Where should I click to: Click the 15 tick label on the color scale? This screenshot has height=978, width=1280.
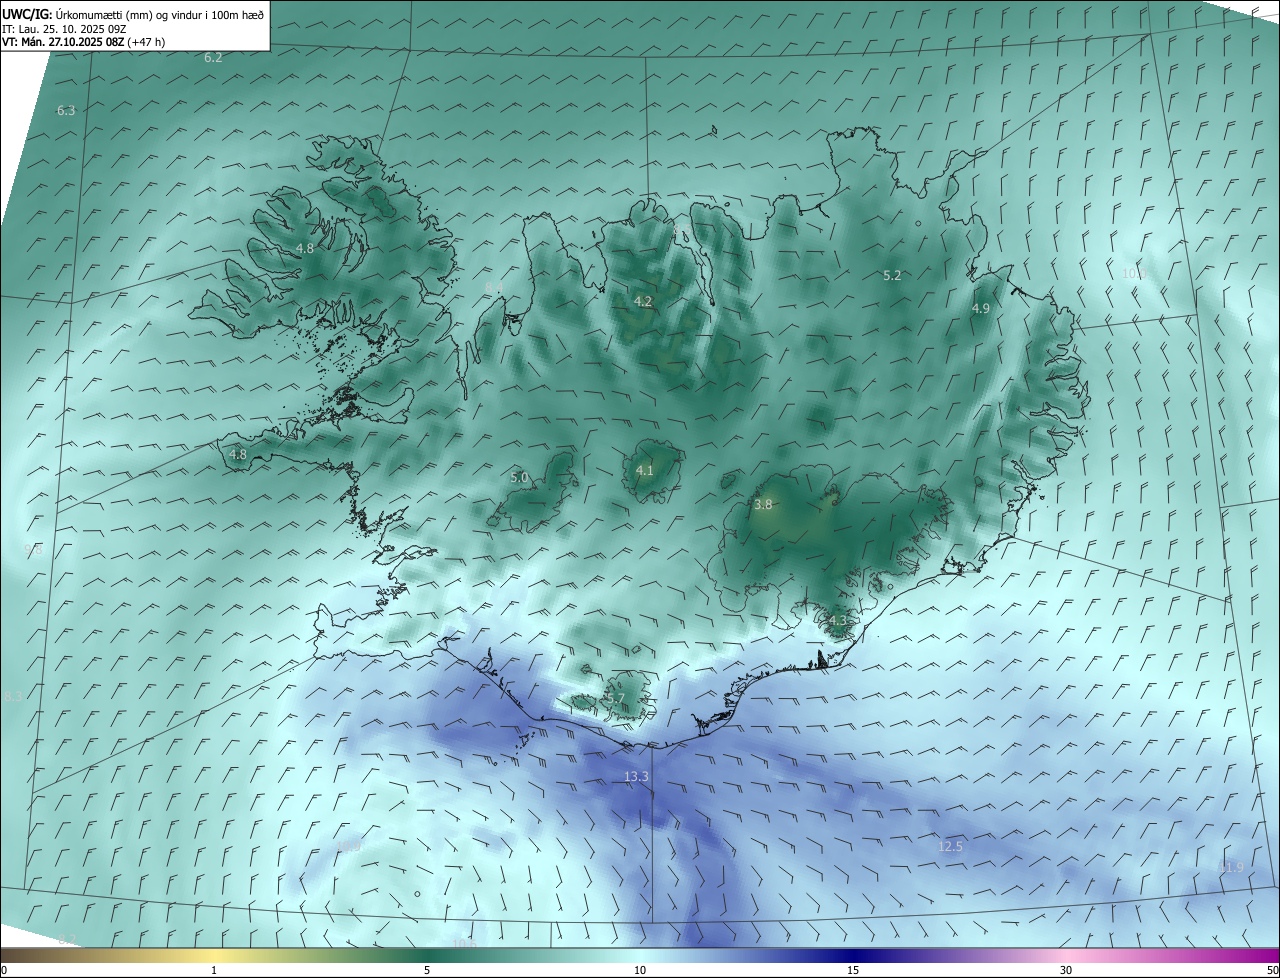click(853, 971)
